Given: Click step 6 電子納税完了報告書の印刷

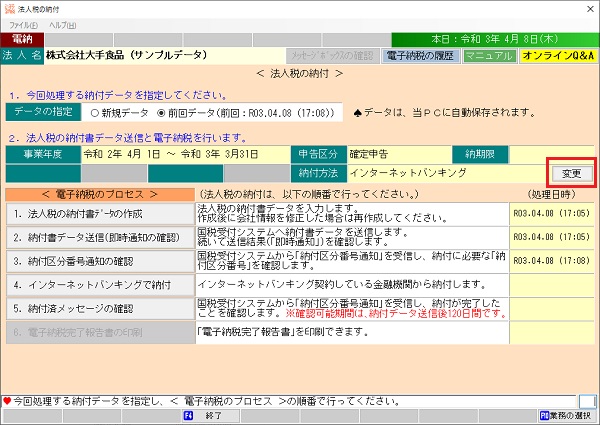Looking at the screenshot, I should point(100,332).
